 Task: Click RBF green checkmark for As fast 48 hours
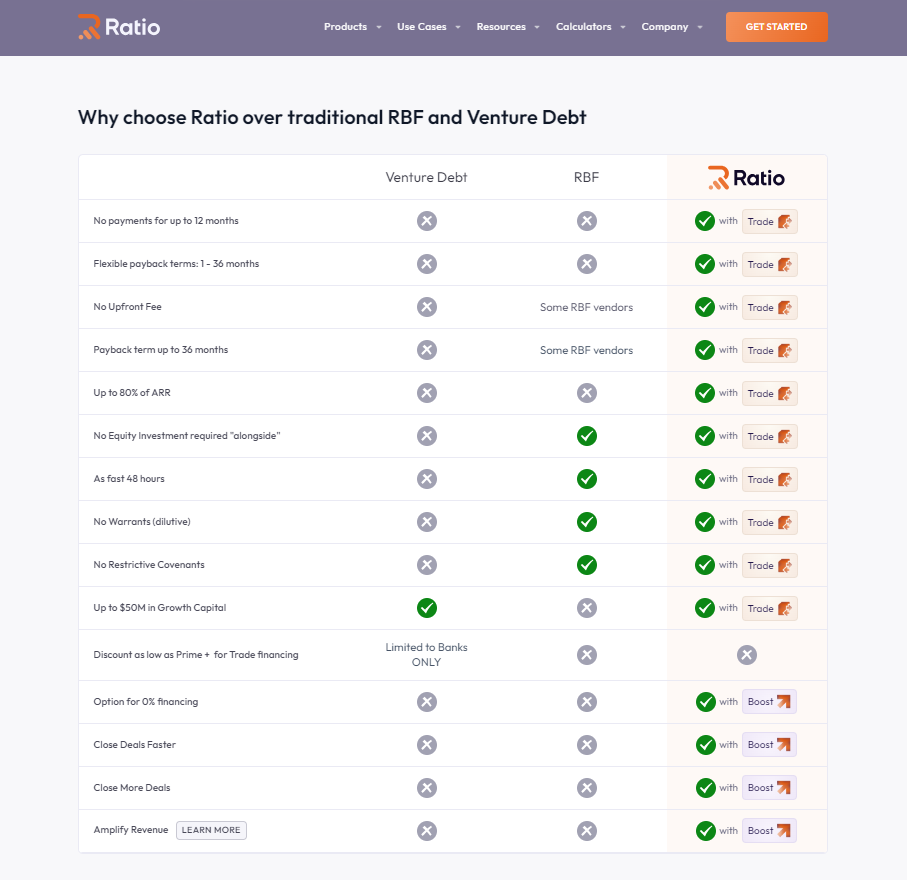pyautogui.click(x=587, y=479)
